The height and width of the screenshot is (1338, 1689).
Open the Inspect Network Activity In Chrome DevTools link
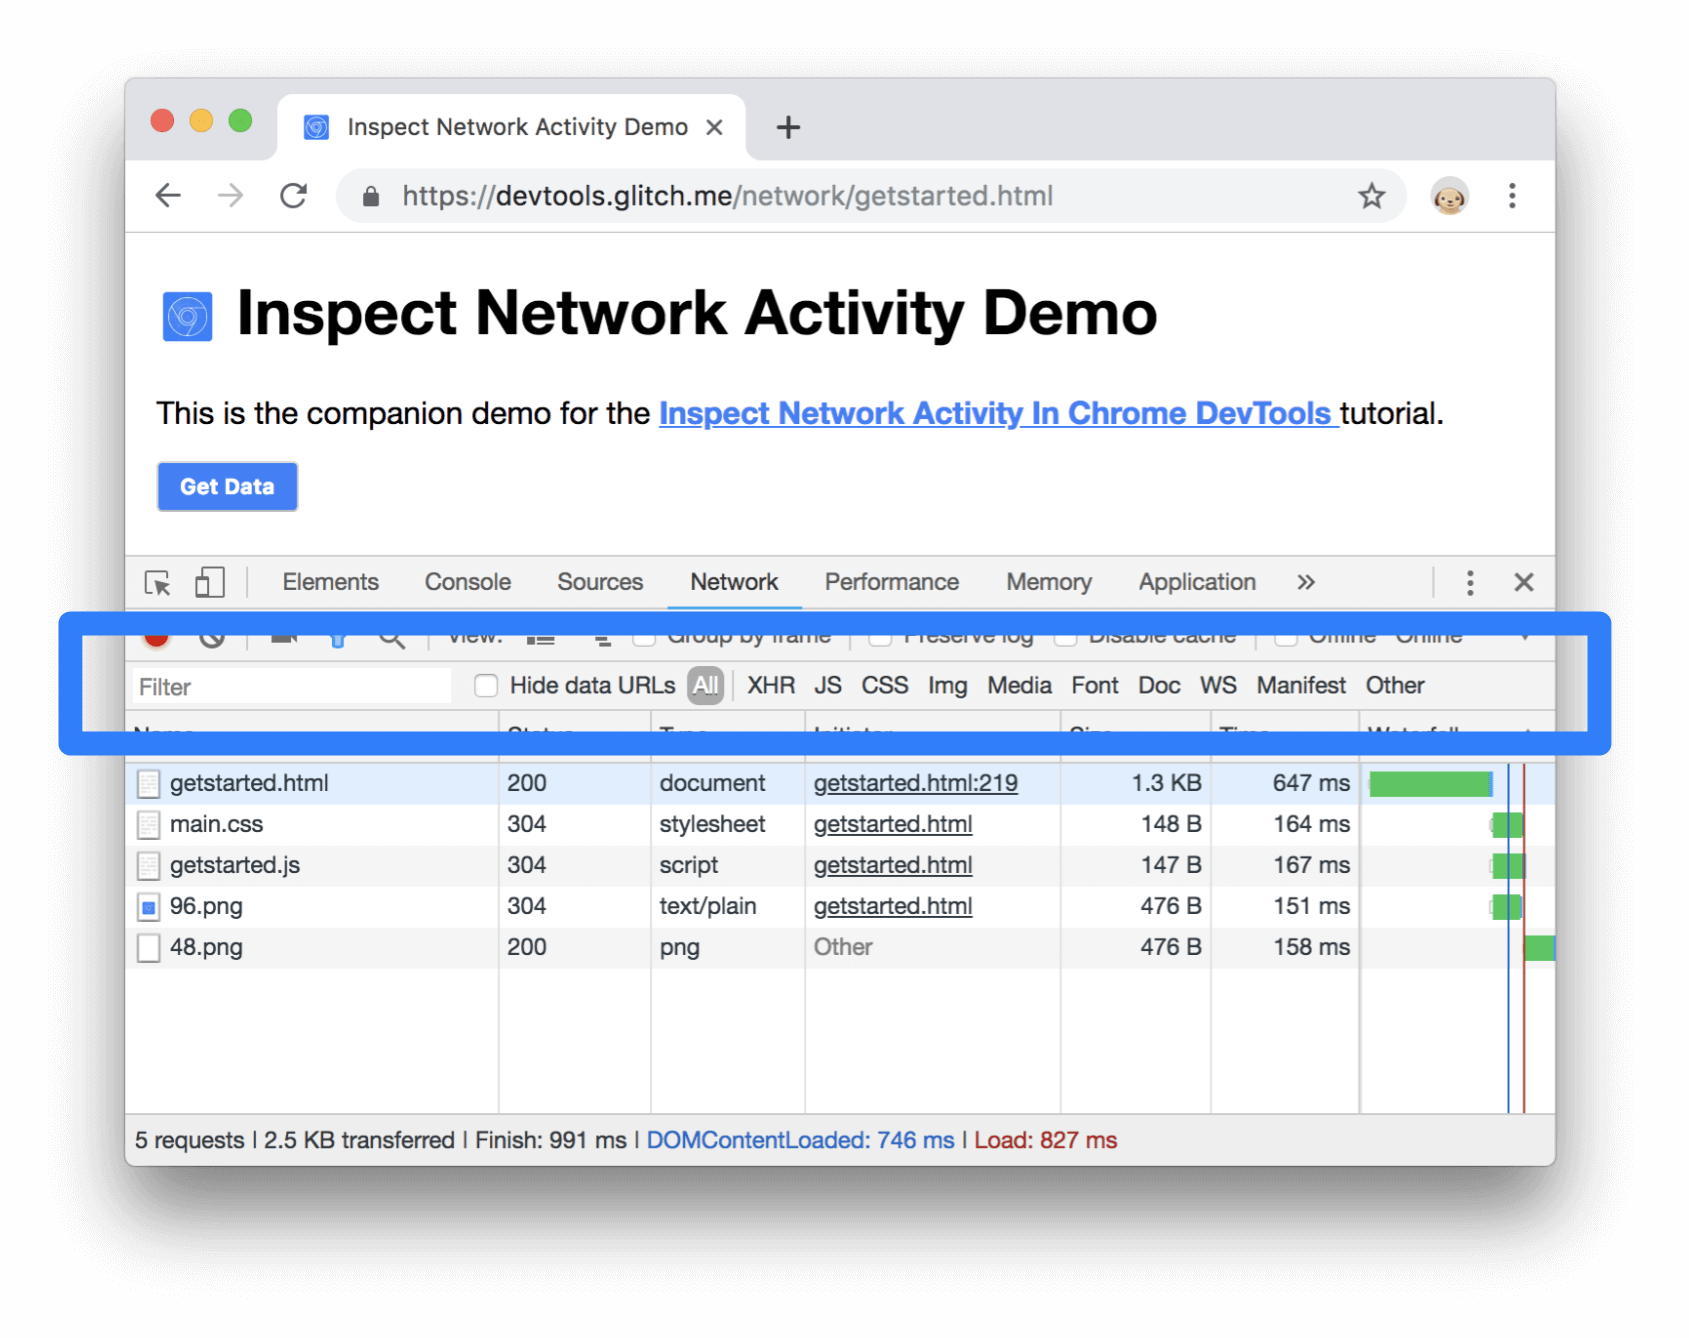coord(997,414)
